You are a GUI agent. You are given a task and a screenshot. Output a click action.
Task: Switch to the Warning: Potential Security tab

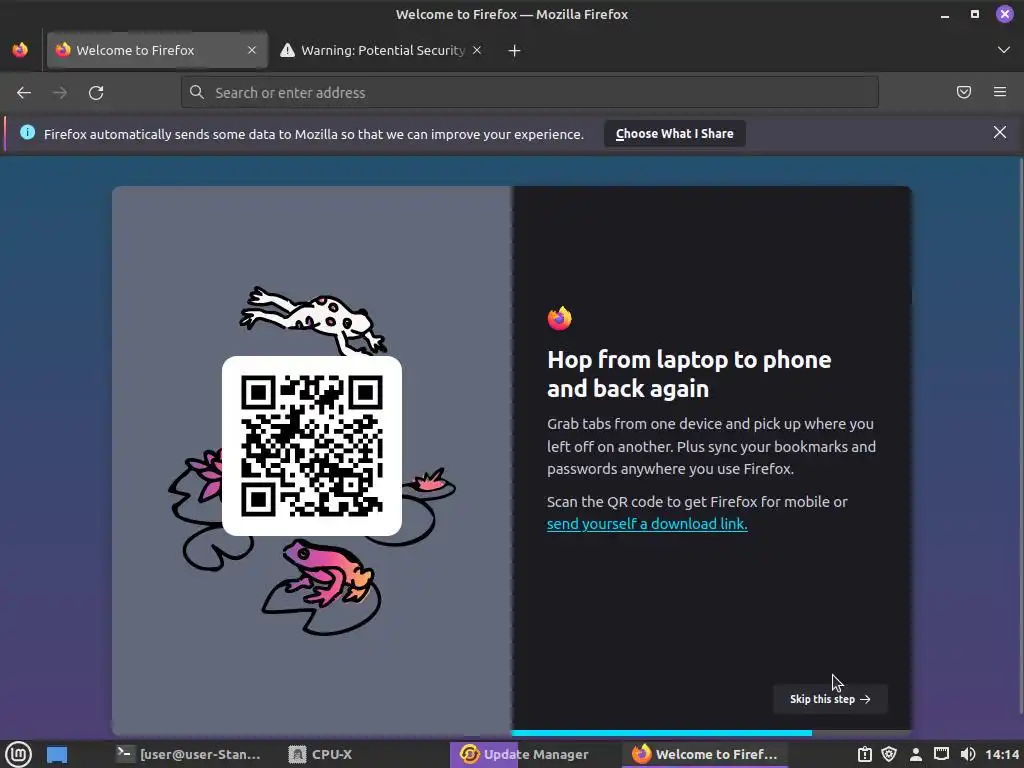coord(382,50)
